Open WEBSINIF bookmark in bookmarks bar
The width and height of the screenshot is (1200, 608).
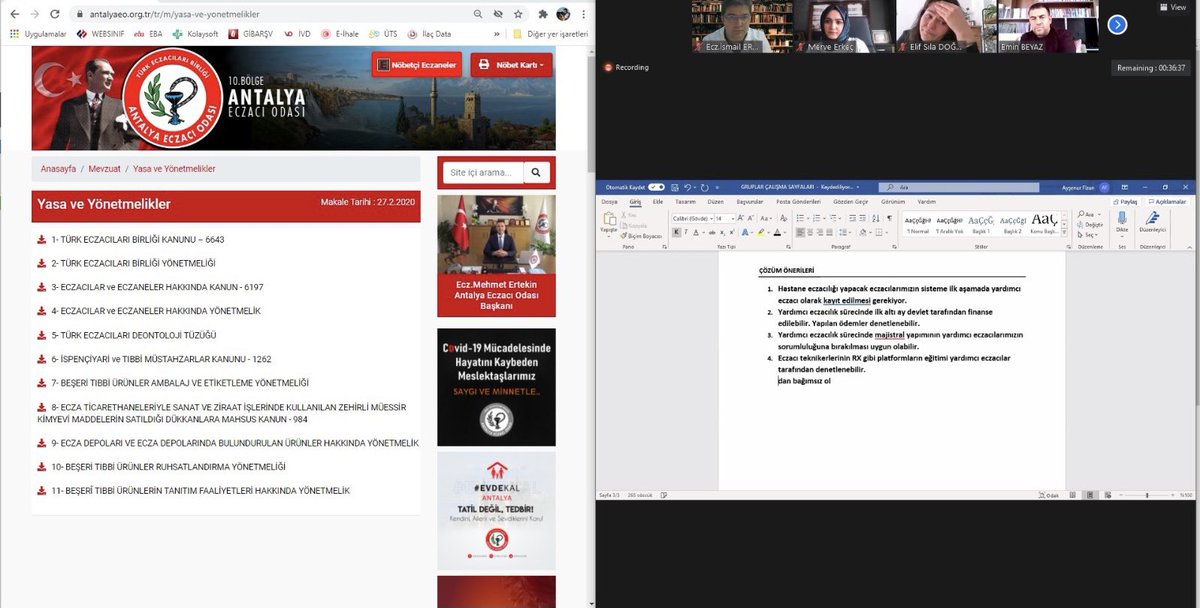coord(101,34)
